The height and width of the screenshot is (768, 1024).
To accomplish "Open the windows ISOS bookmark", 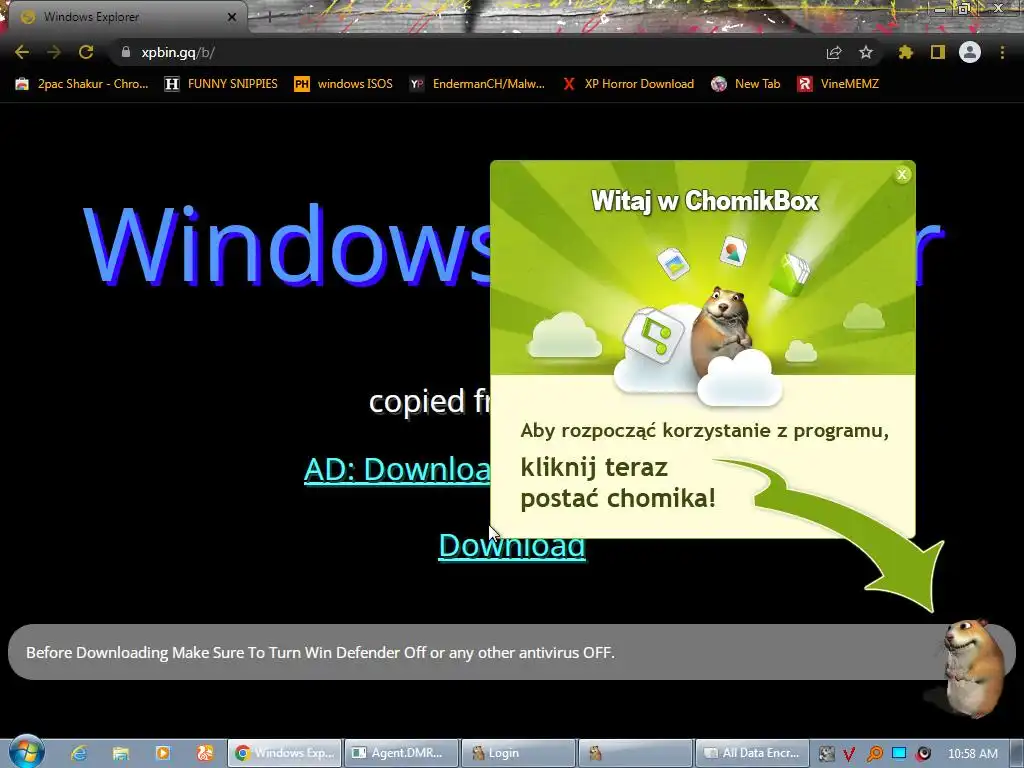I will 344,84.
